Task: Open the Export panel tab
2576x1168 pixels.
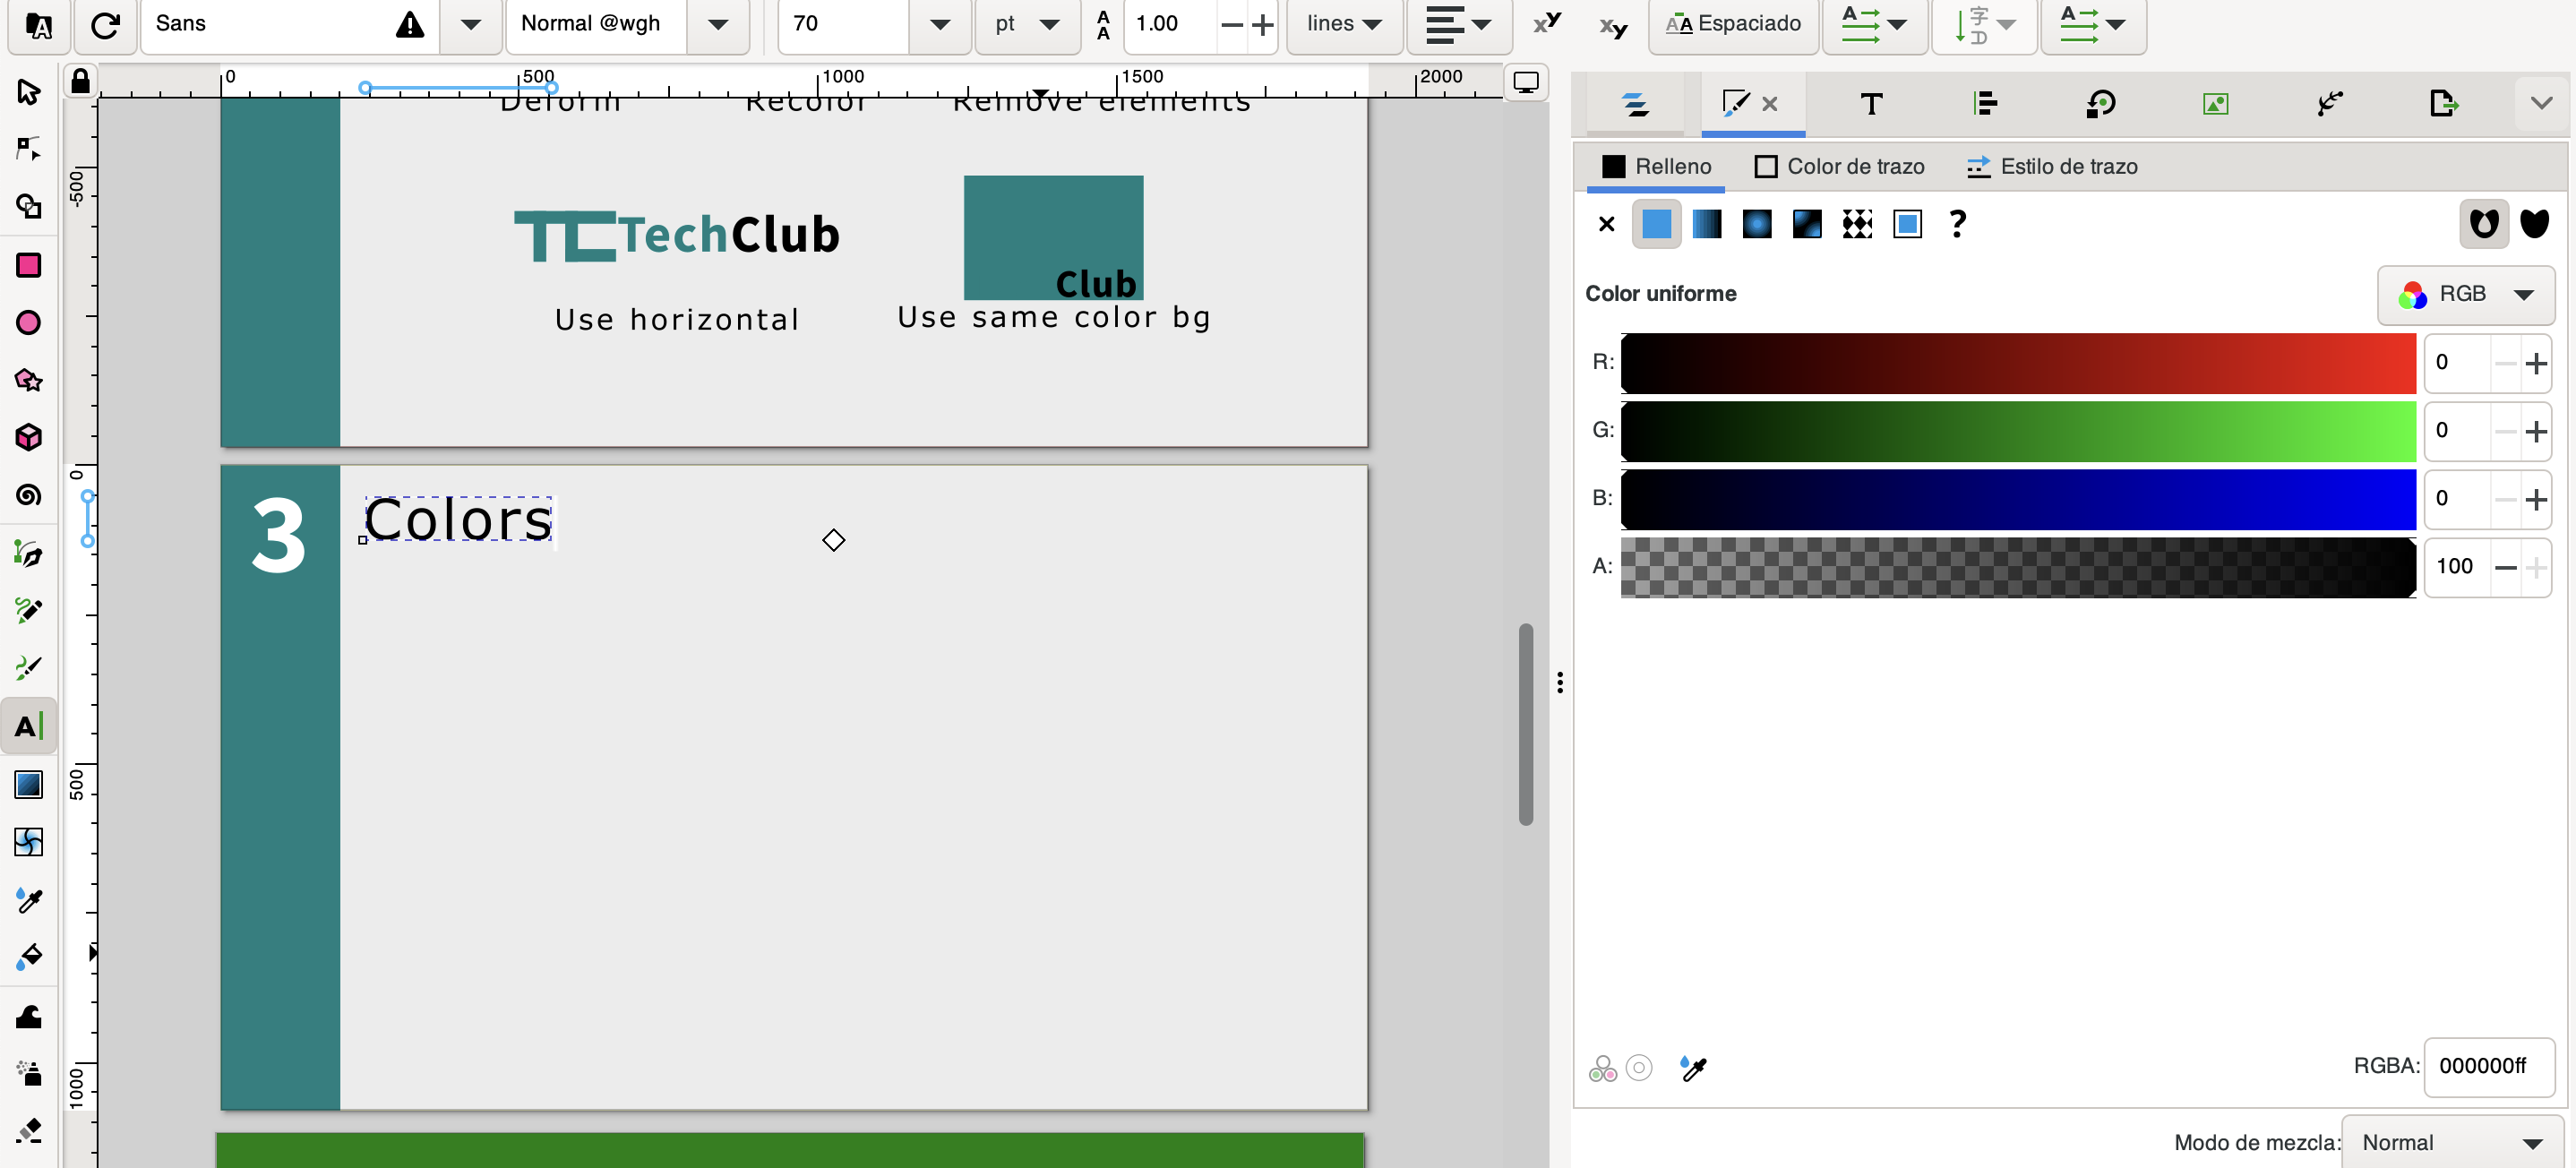Action: tap(2444, 103)
